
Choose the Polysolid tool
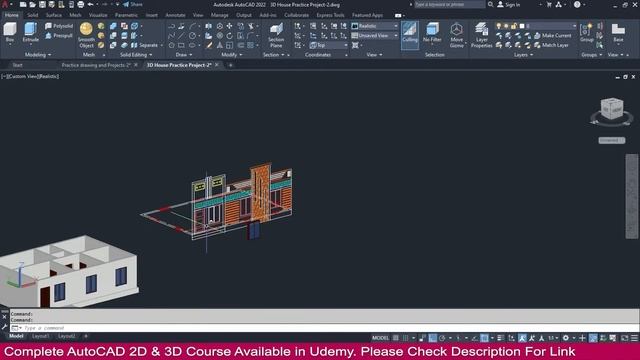59,26
